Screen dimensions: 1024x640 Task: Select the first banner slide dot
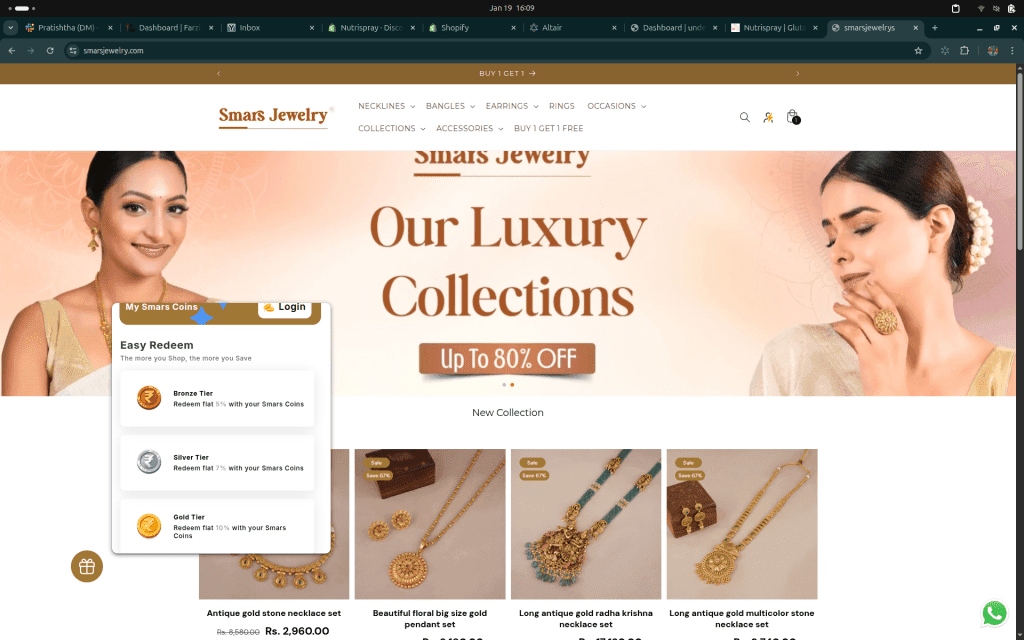(504, 385)
